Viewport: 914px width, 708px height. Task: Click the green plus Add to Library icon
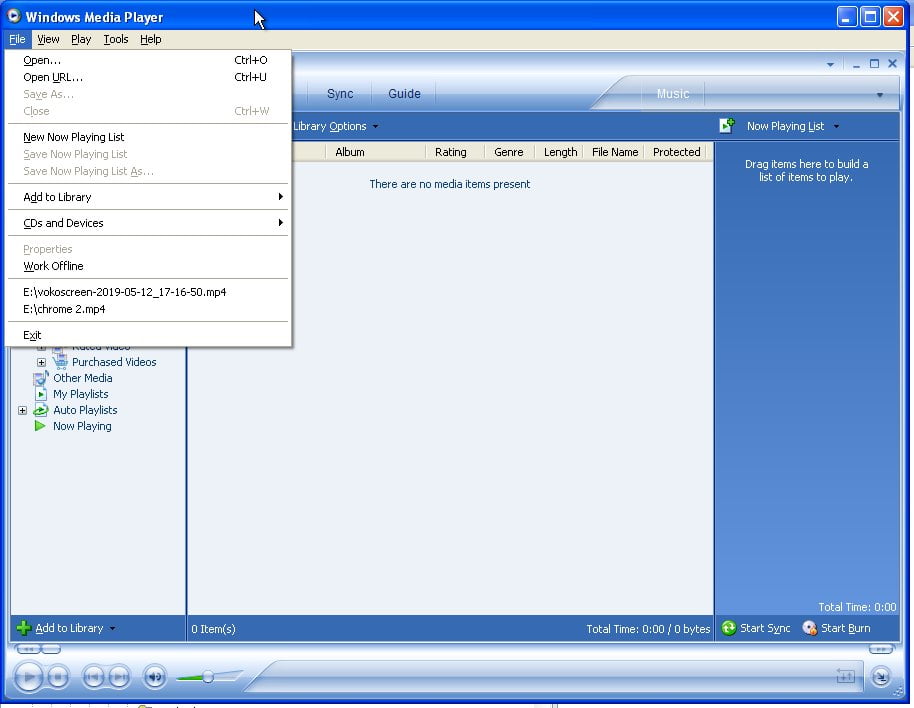tap(24, 628)
